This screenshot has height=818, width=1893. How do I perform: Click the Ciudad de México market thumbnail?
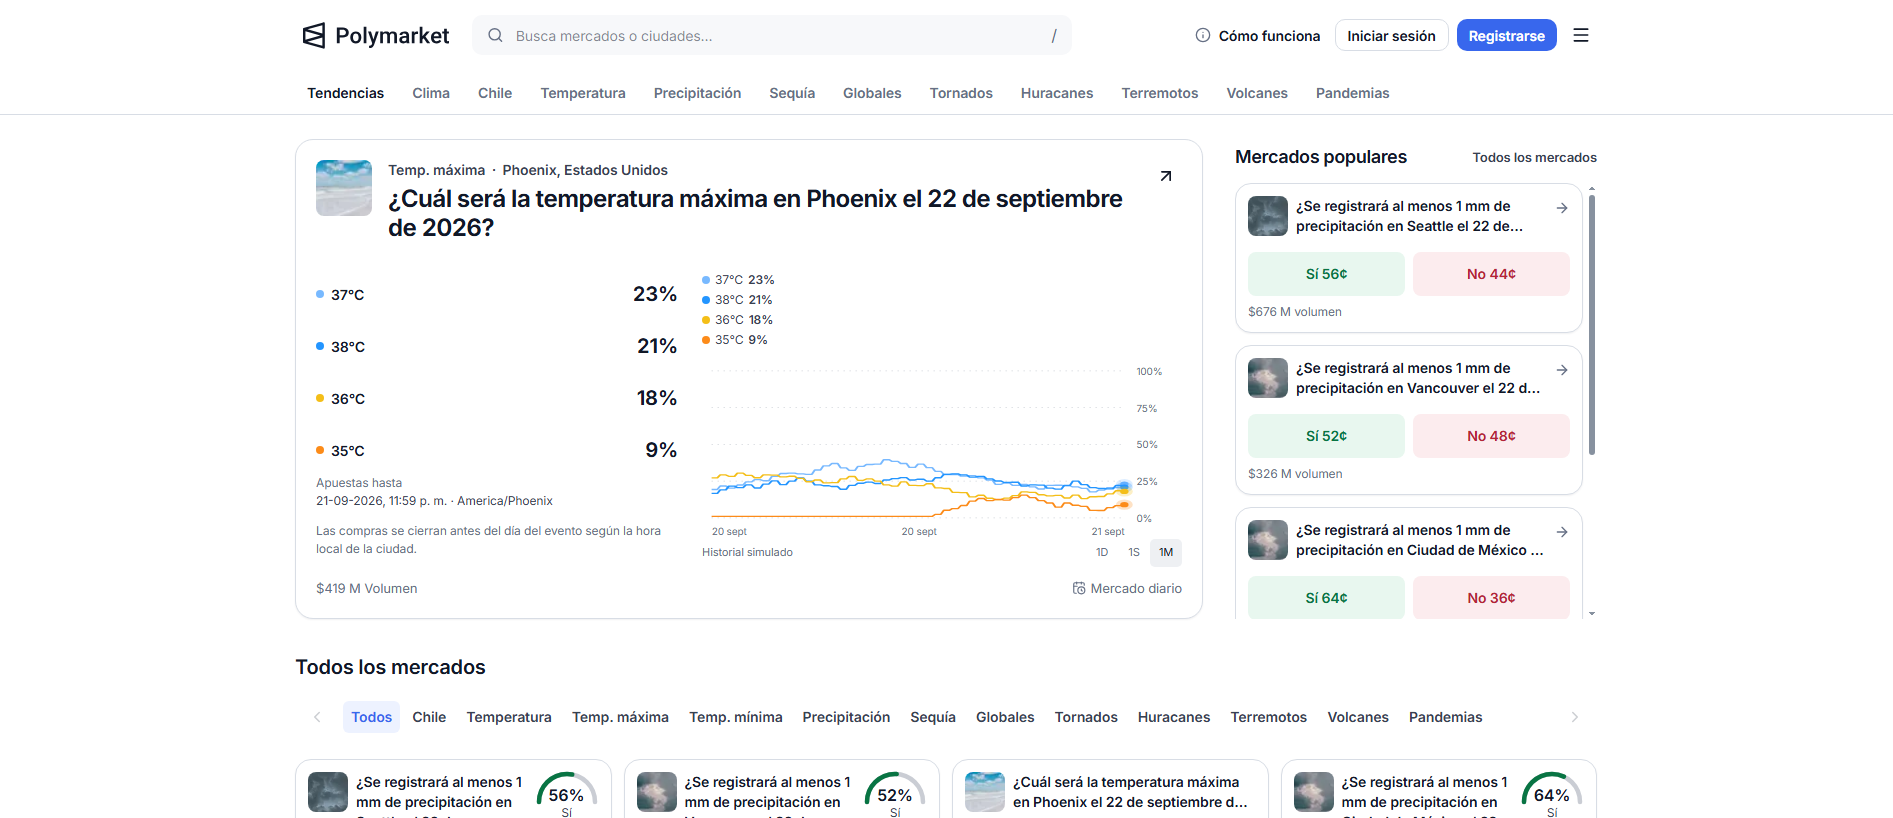coord(1268,540)
